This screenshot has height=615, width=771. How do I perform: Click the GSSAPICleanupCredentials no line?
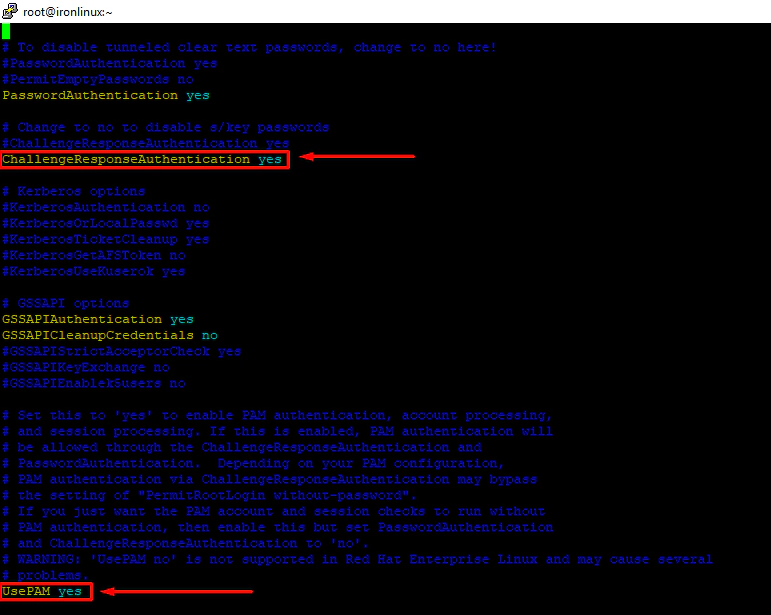click(x=110, y=335)
